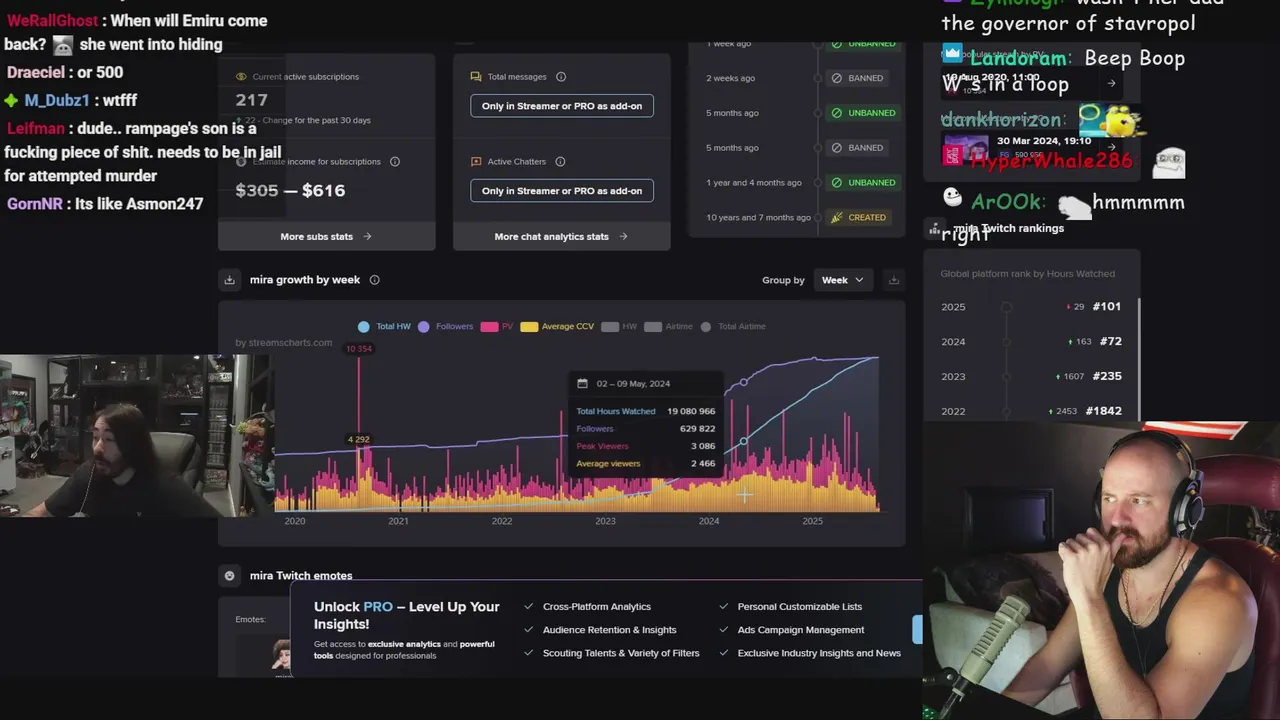Open info icon for estimate income for subscriptions
1280x720 pixels.
pos(395,161)
